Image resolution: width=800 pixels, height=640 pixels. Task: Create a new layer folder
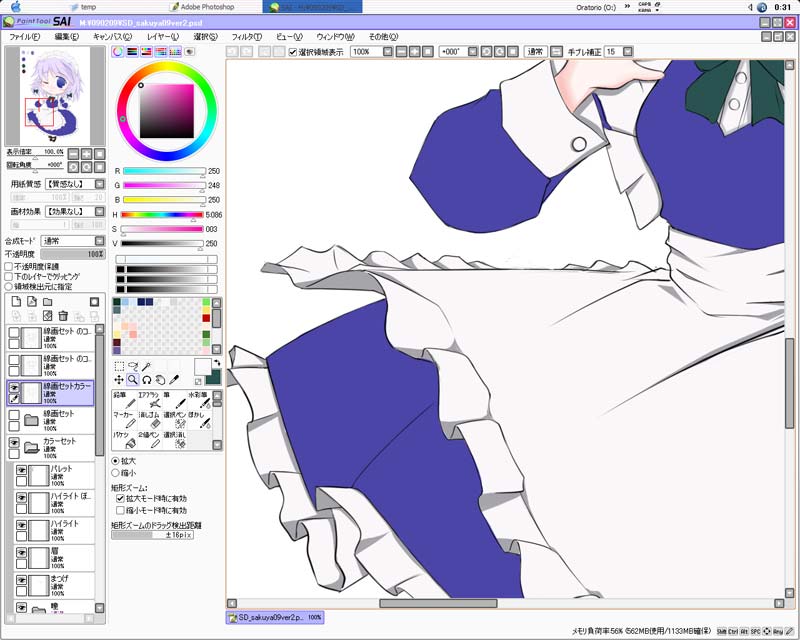47,302
